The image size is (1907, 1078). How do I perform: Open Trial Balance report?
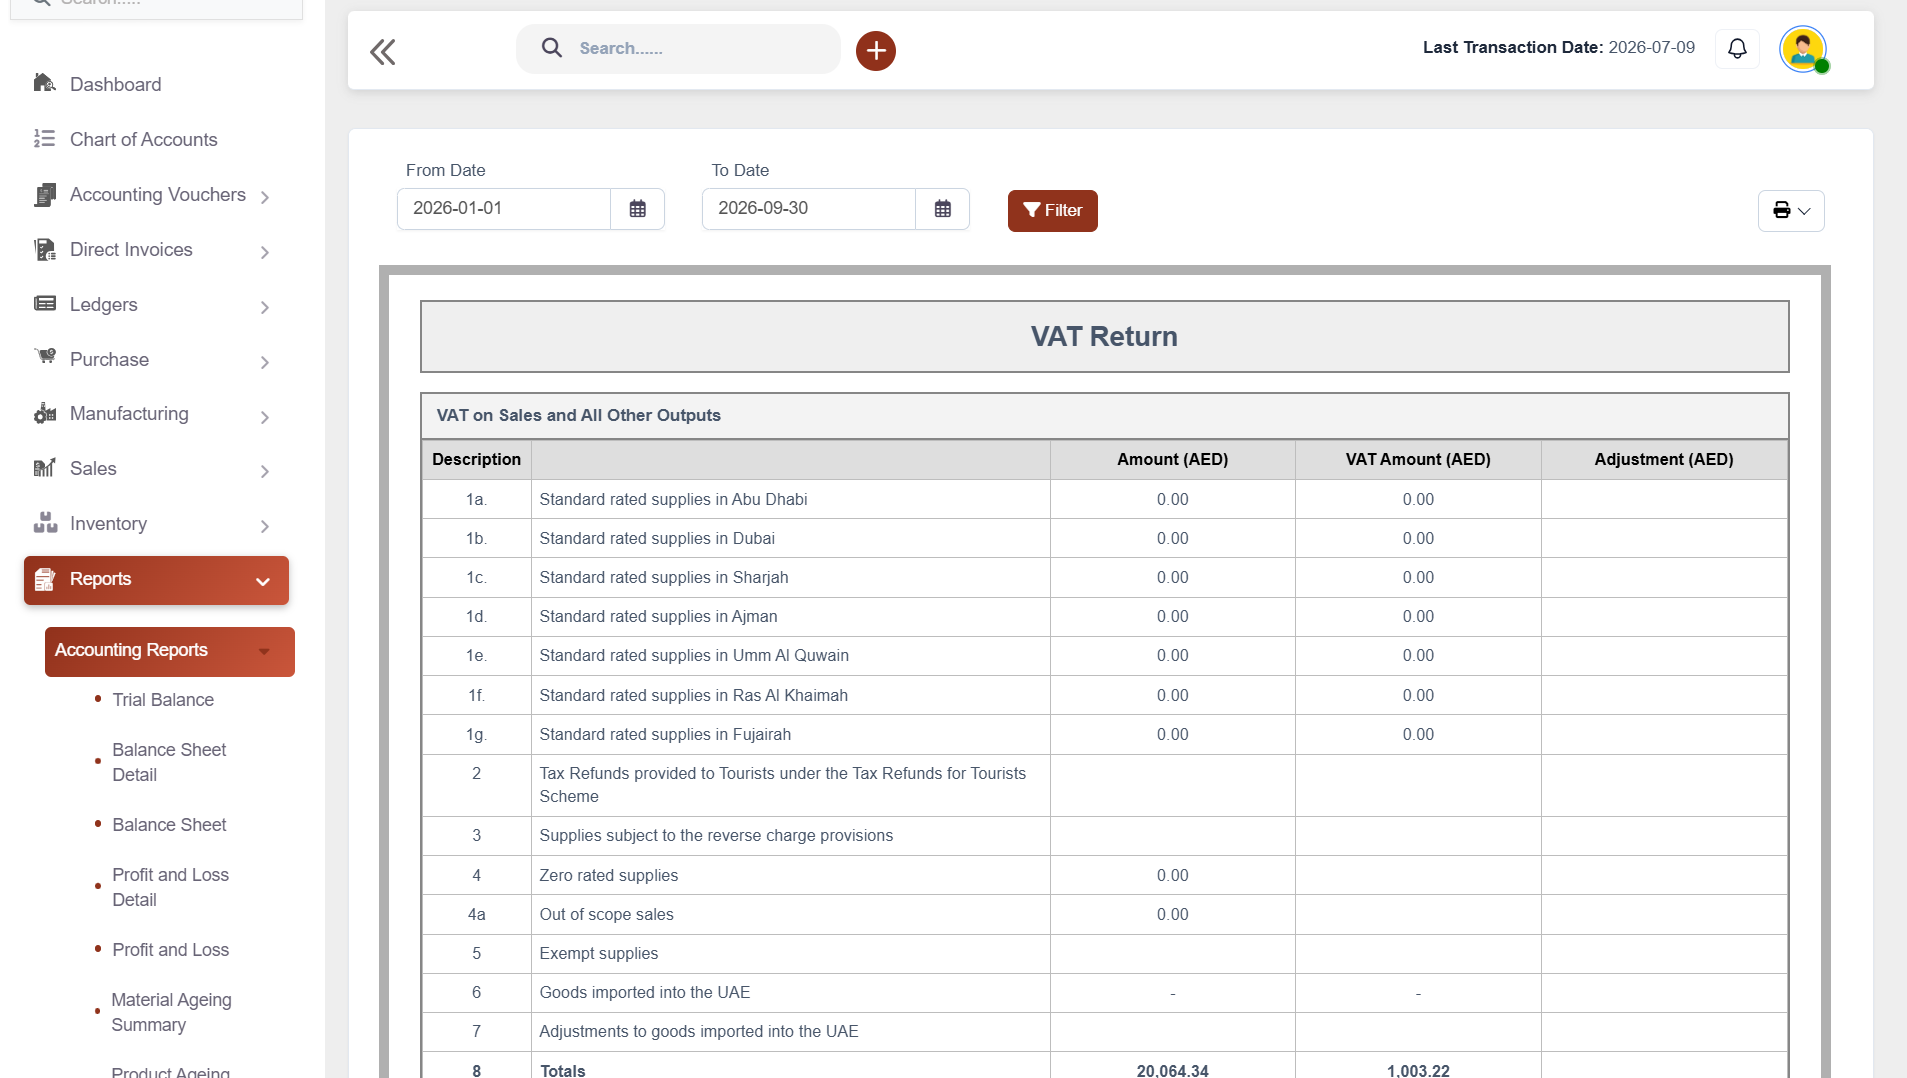point(162,700)
